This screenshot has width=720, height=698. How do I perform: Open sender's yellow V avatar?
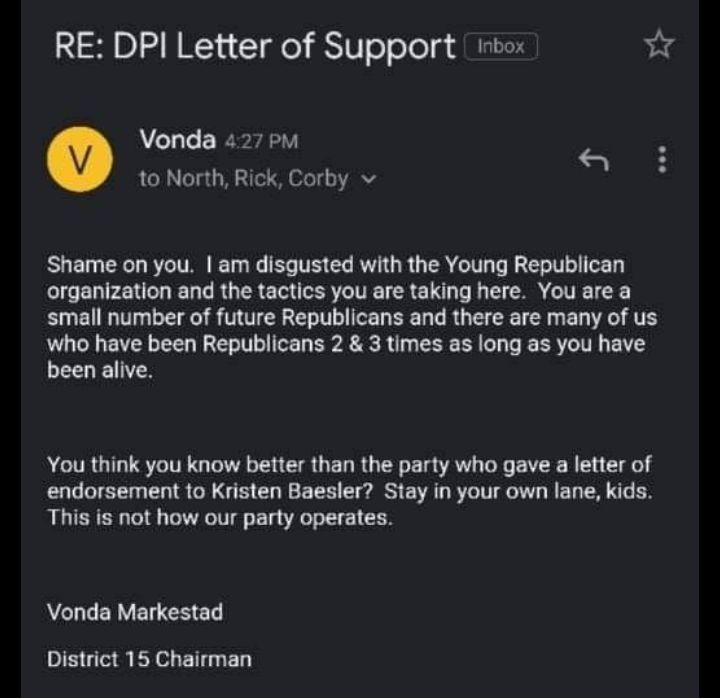click(x=80, y=159)
